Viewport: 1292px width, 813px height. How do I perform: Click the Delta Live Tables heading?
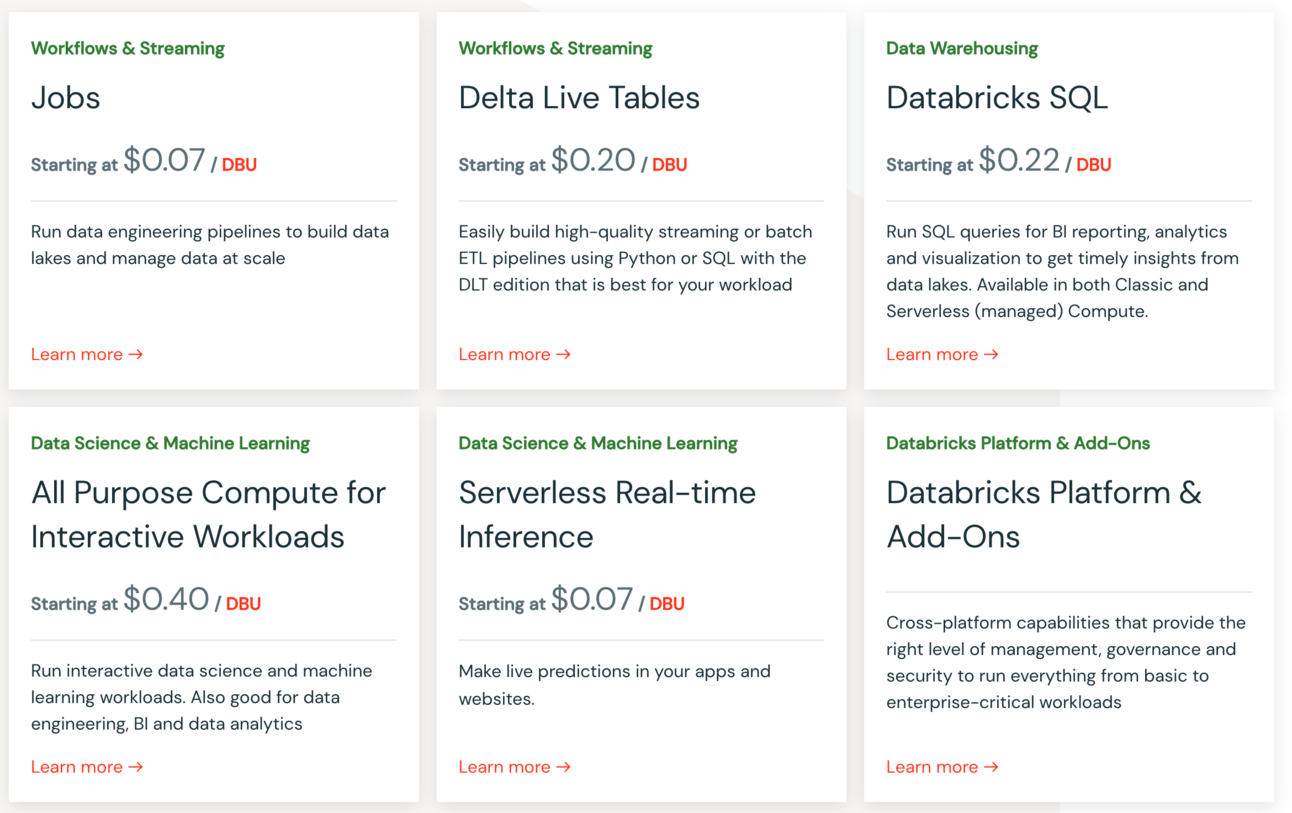(x=579, y=98)
